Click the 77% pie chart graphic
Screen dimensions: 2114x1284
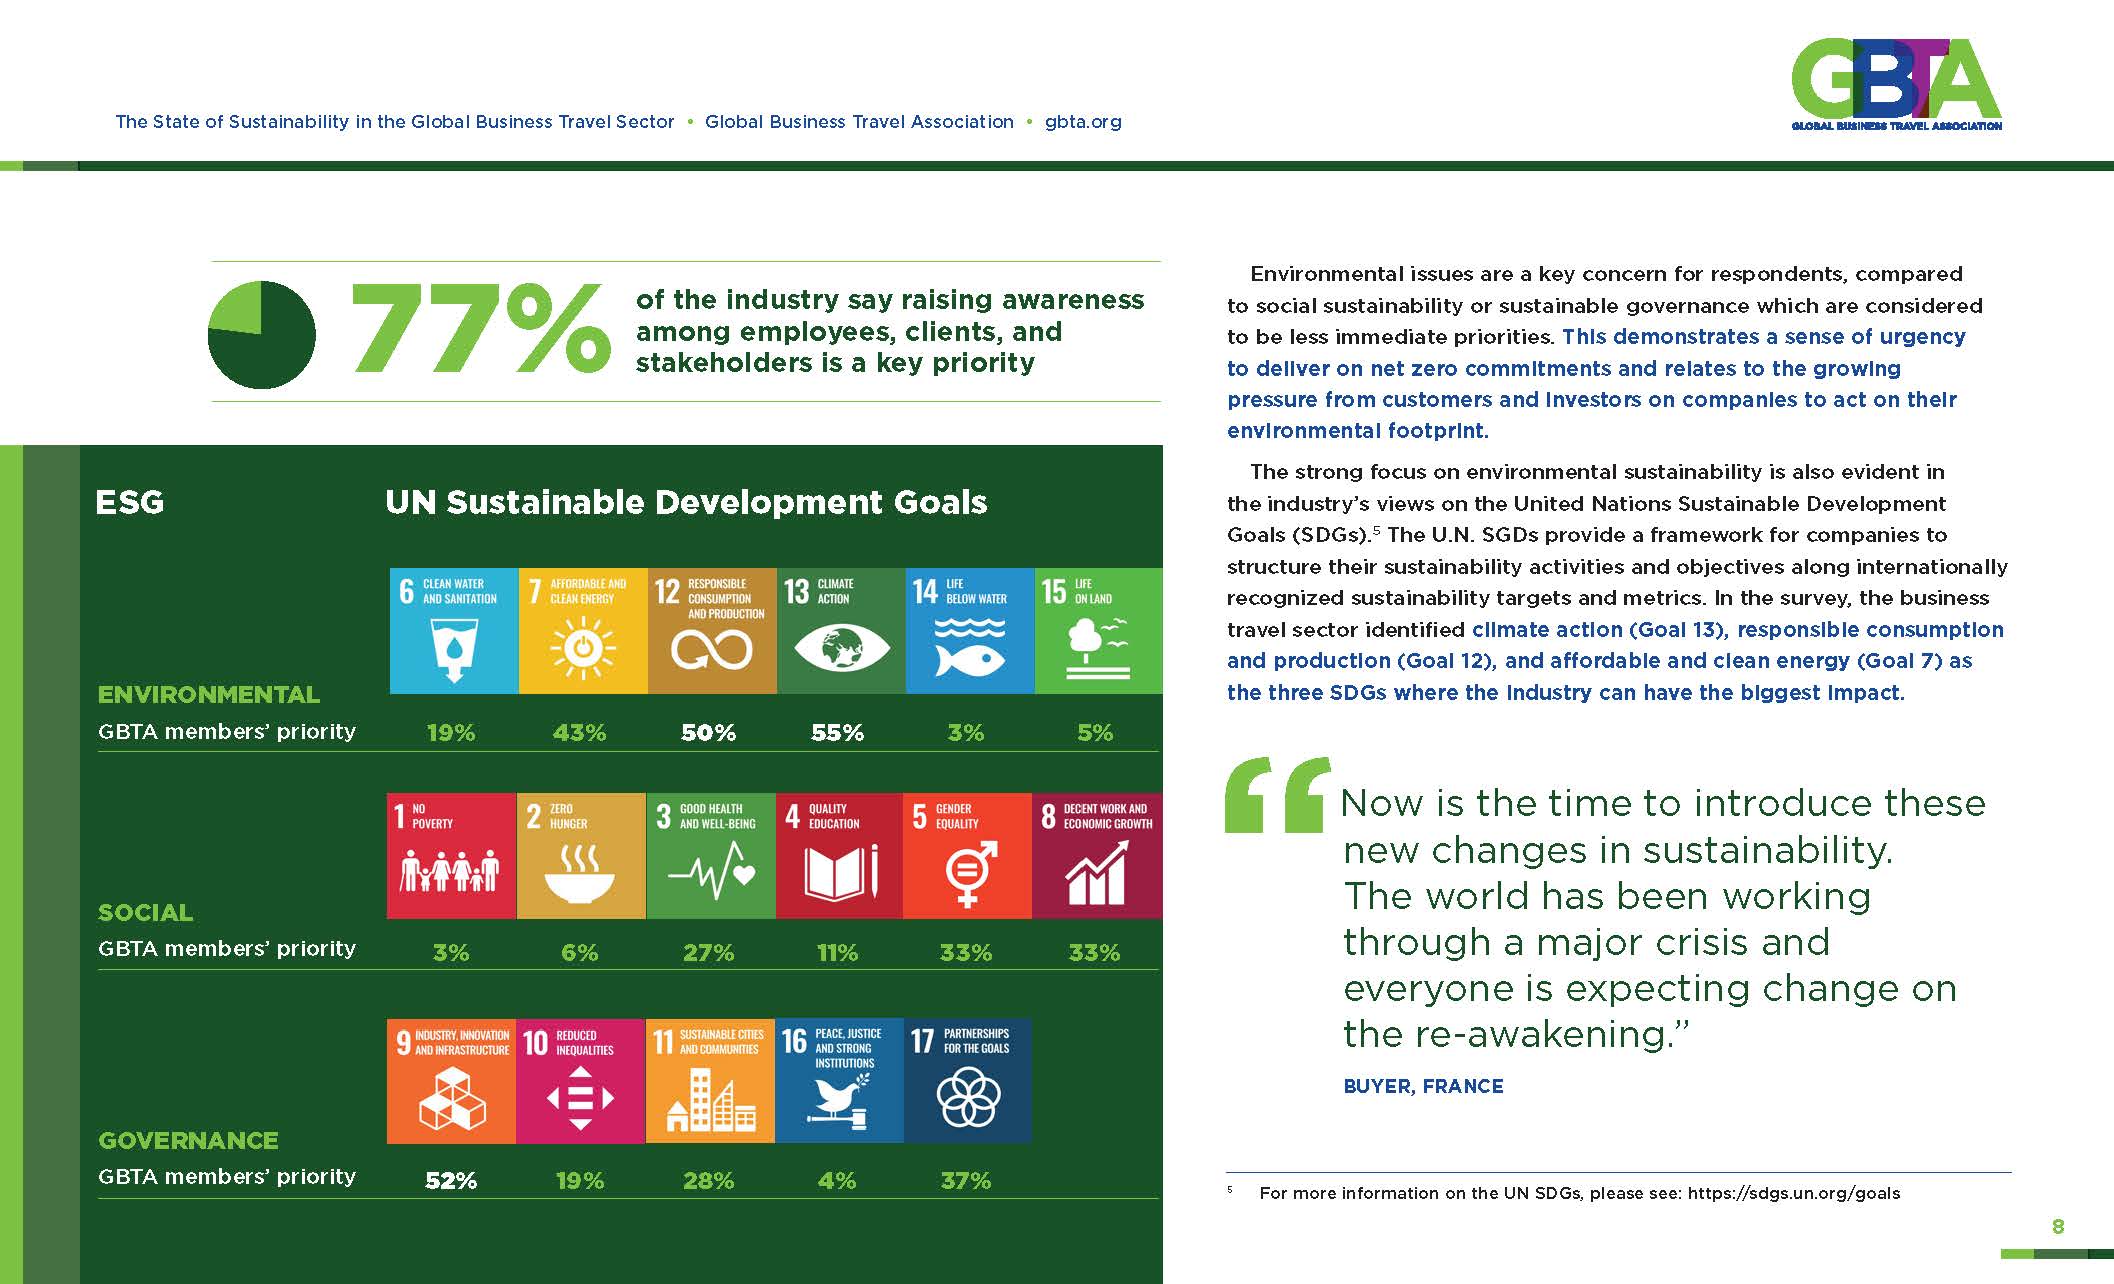point(262,334)
